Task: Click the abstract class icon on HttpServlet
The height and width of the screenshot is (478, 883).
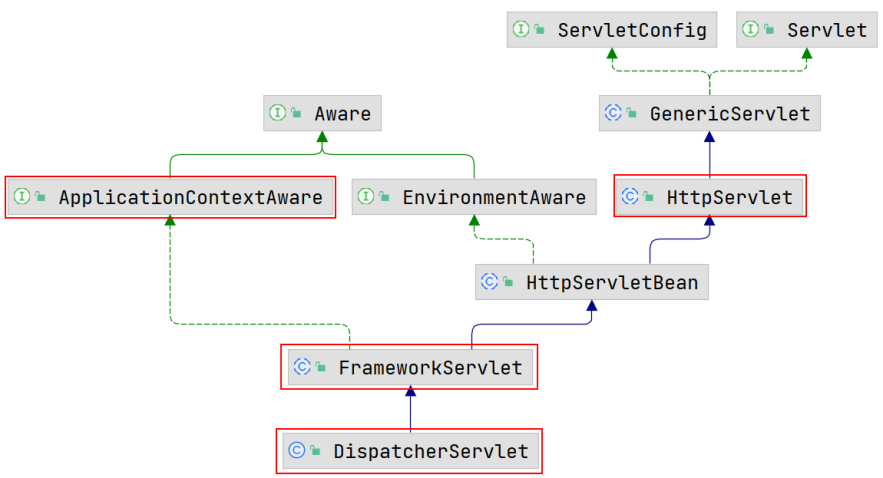Action: (x=630, y=197)
